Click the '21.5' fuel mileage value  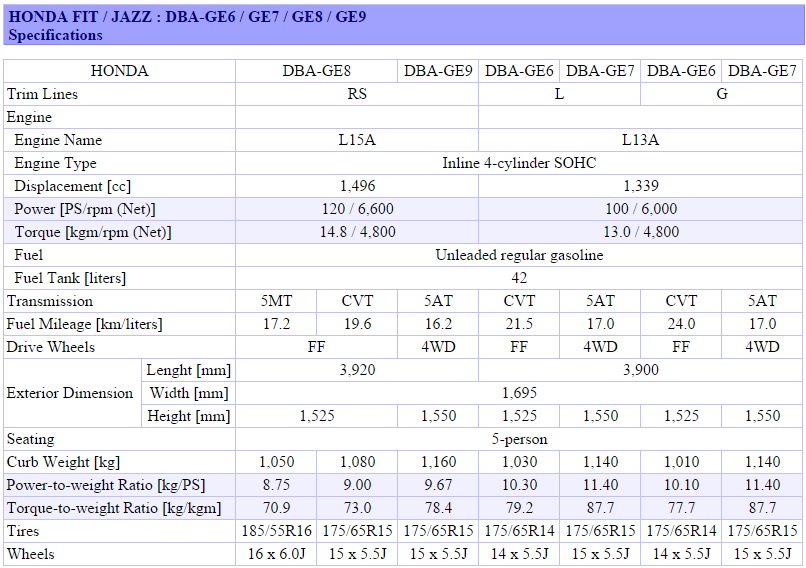point(519,324)
